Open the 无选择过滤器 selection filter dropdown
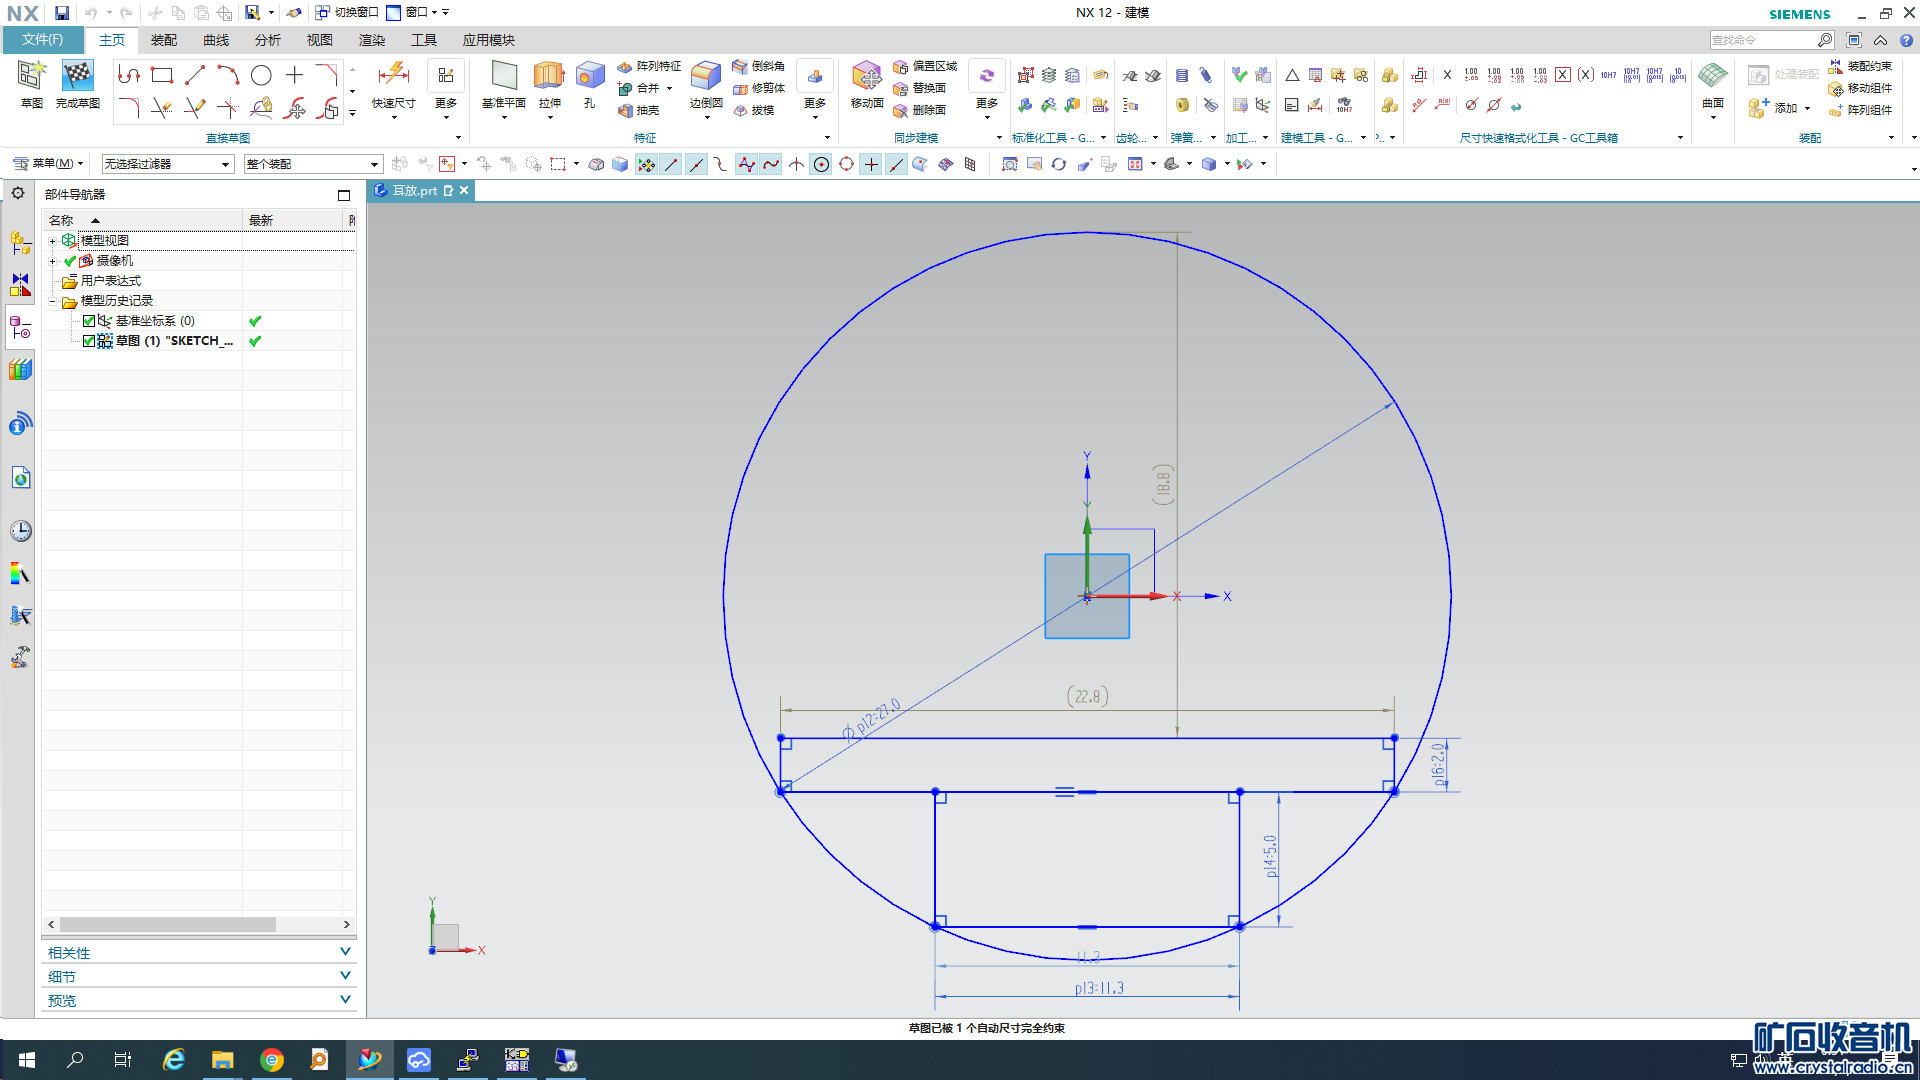Viewport: 1920px width, 1080px height. (167, 164)
